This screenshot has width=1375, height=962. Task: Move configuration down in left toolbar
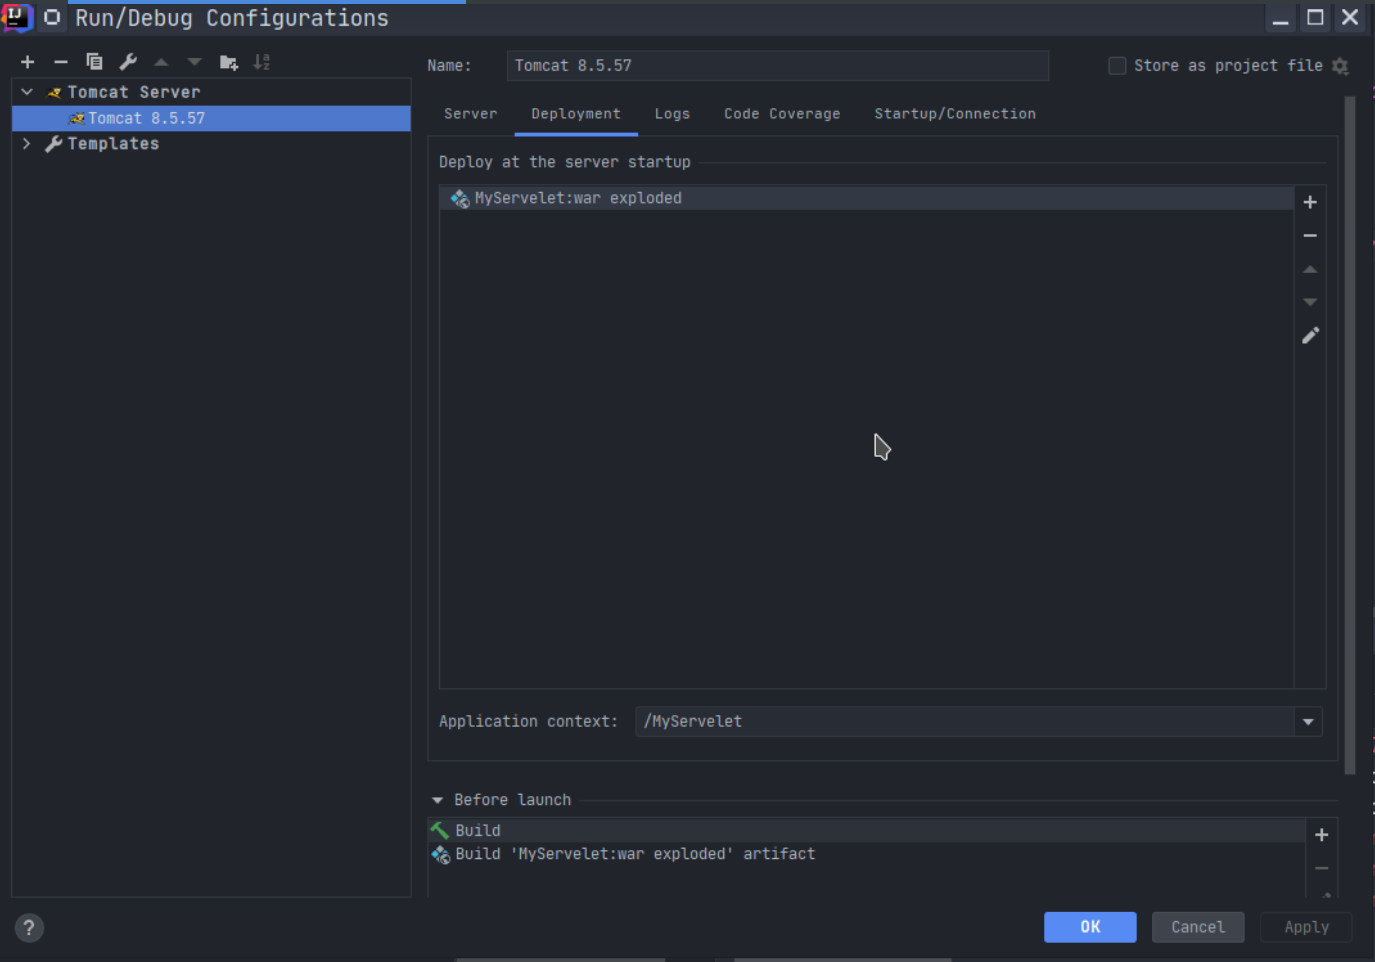click(x=194, y=62)
